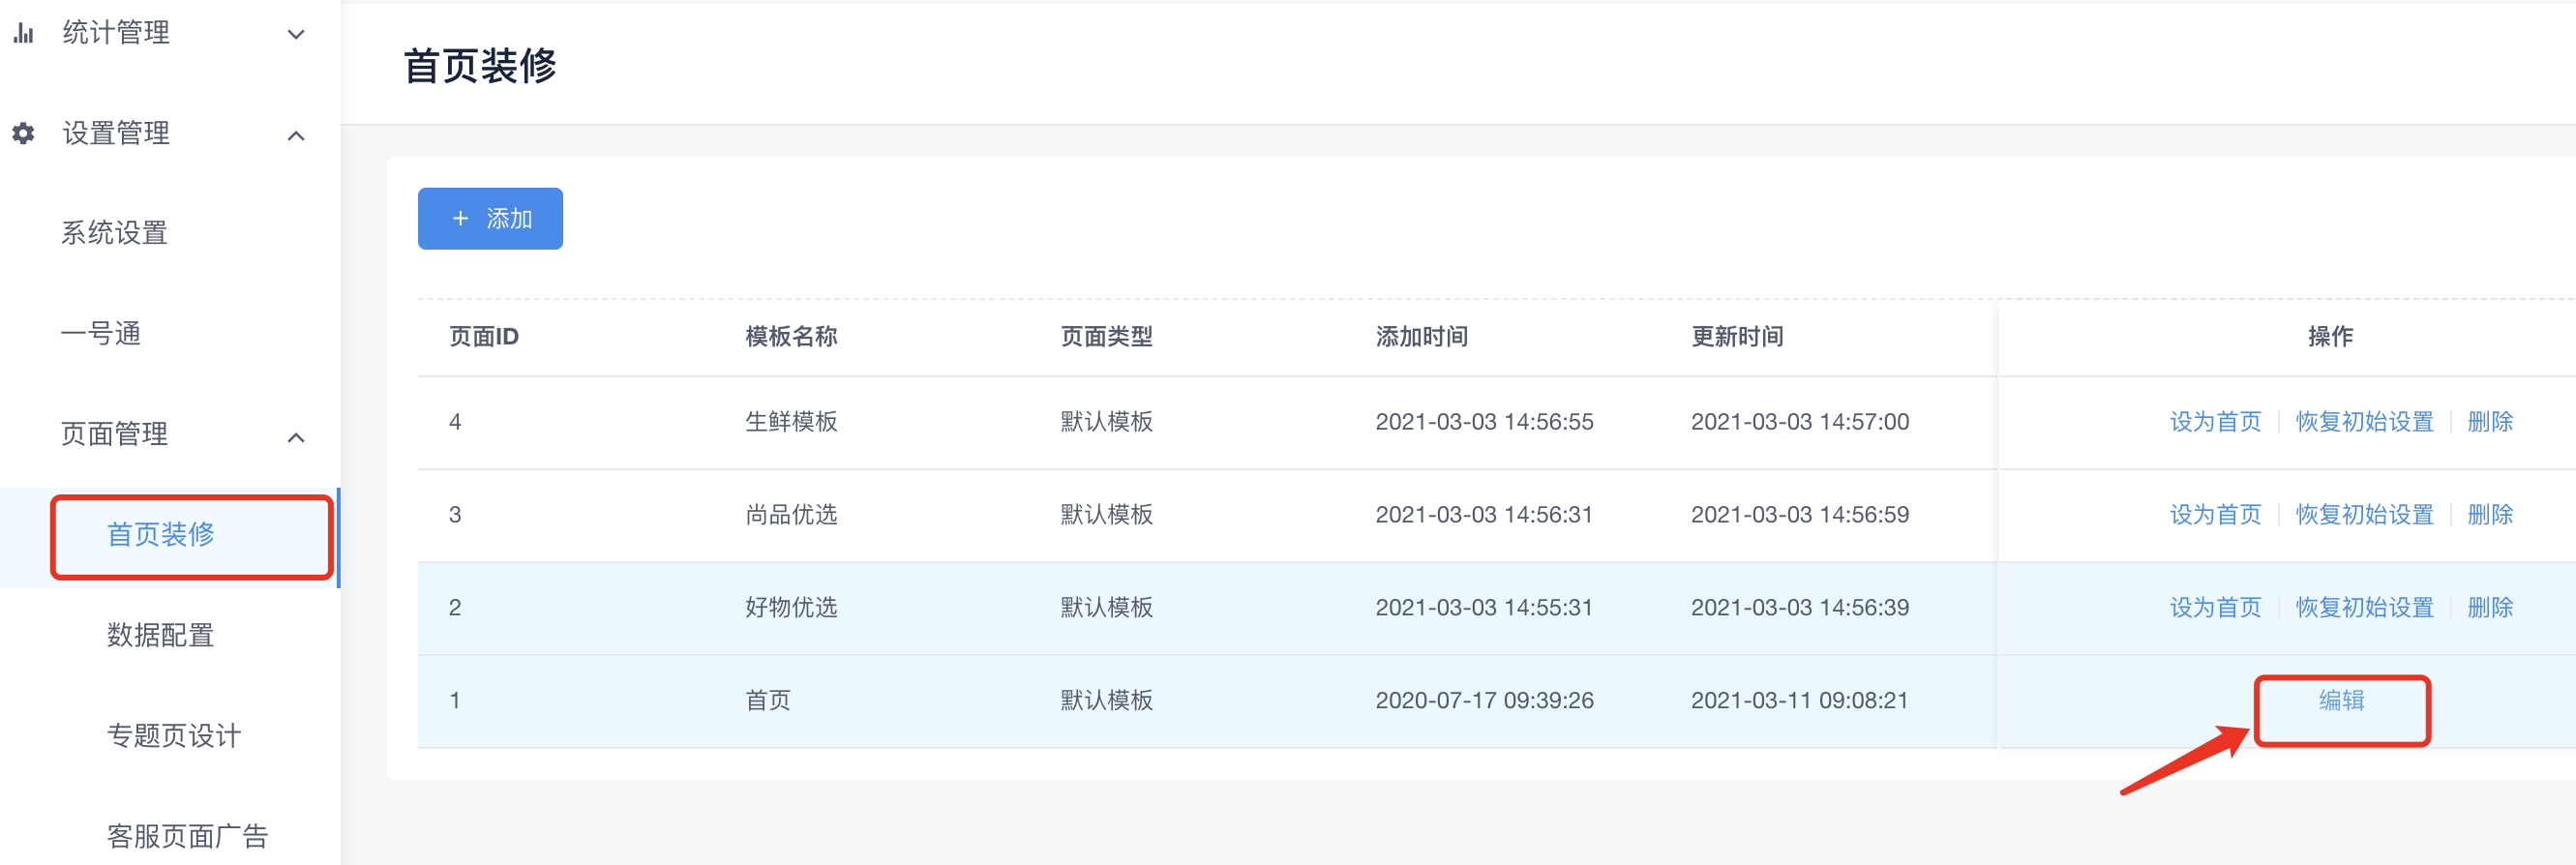
Task: Set 好物优选 as homepage via 设为首页
Action: pyautogui.click(x=2215, y=608)
